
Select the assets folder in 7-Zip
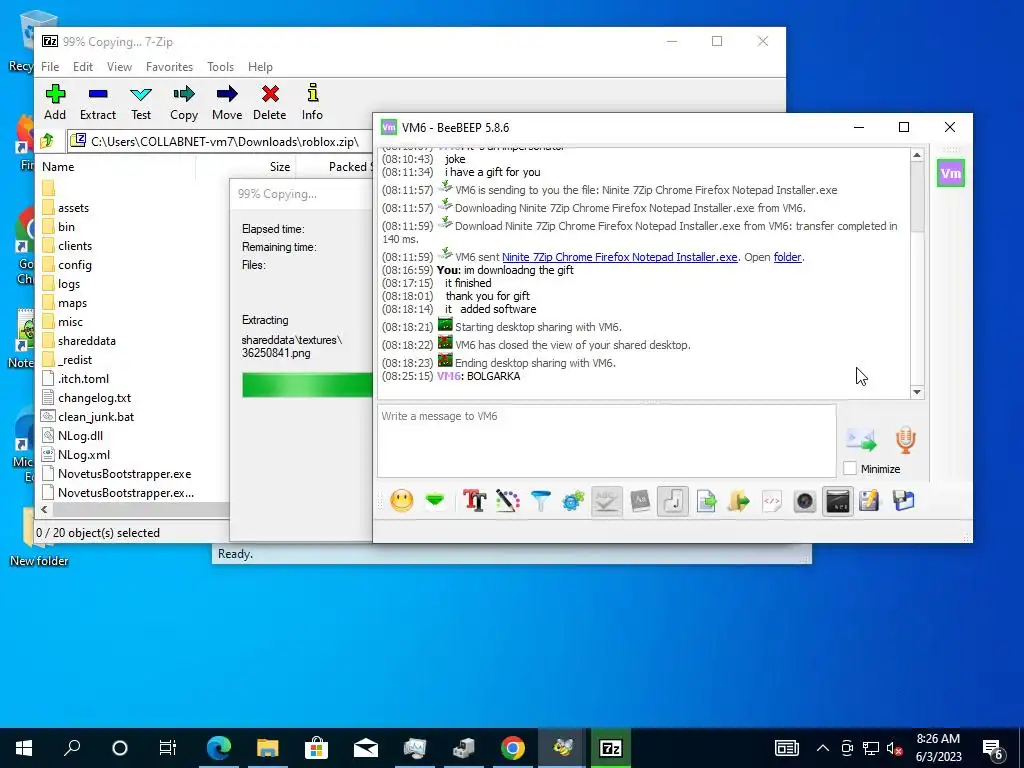[x=73, y=208]
